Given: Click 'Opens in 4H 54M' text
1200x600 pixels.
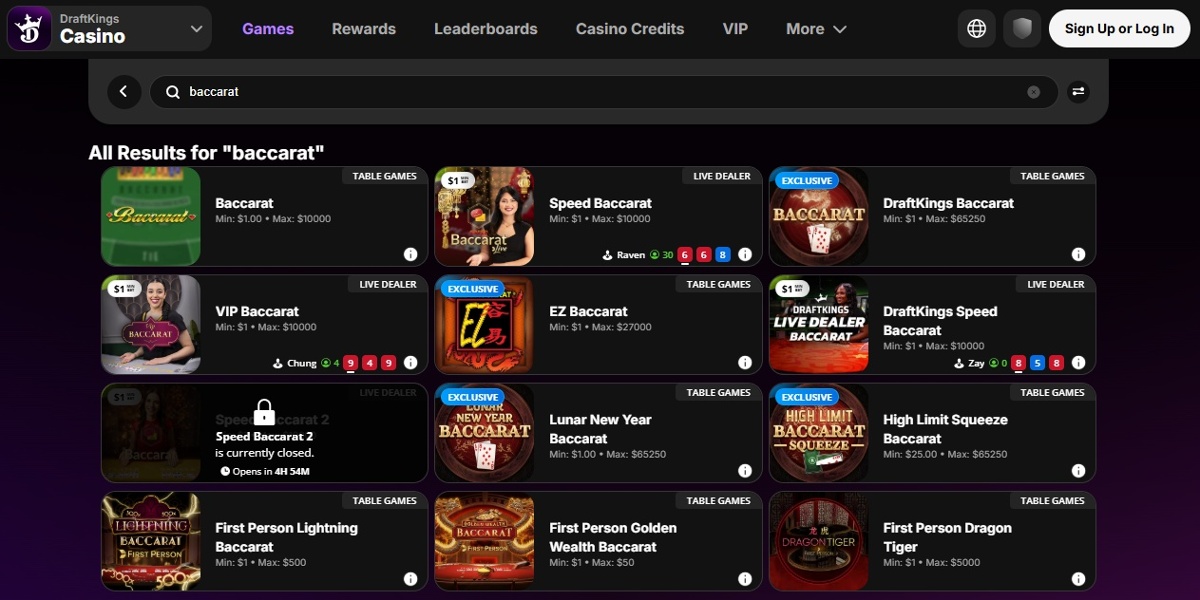Looking at the screenshot, I should pos(271,471).
